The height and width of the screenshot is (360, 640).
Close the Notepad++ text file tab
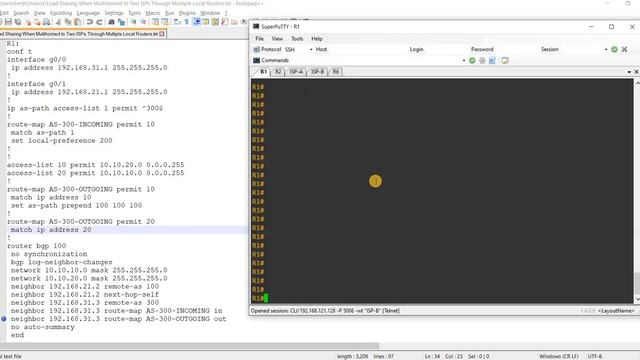point(162,34)
